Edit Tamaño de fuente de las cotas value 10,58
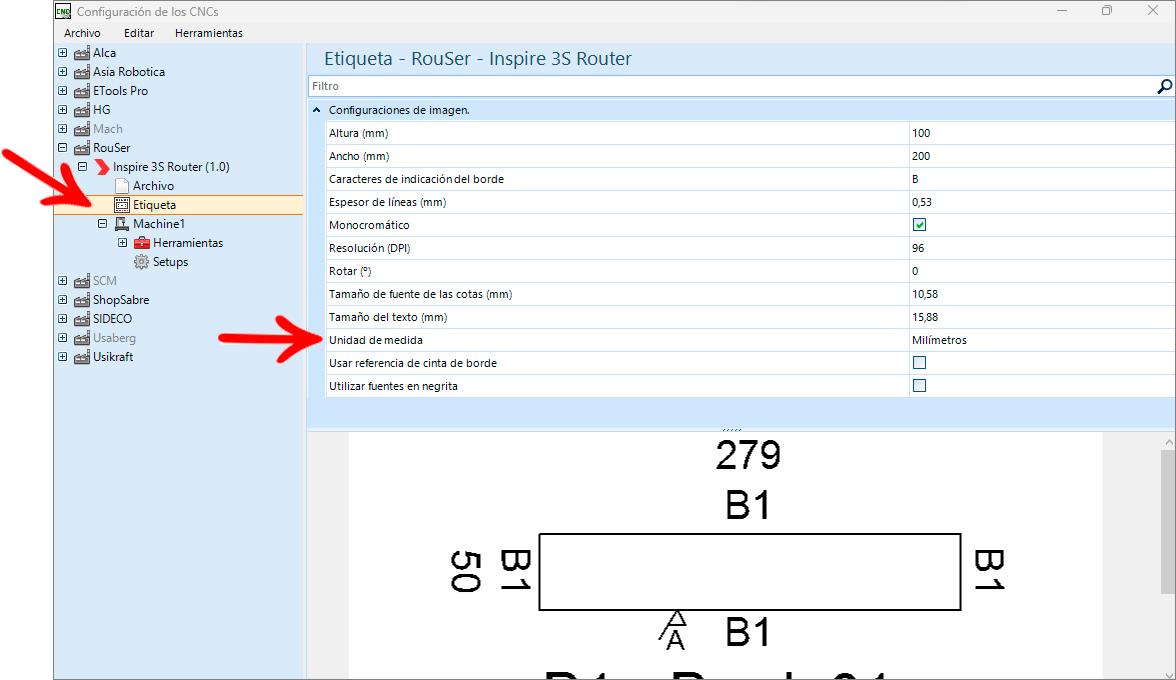The image size is (1176, 680). pos(1041,294)
